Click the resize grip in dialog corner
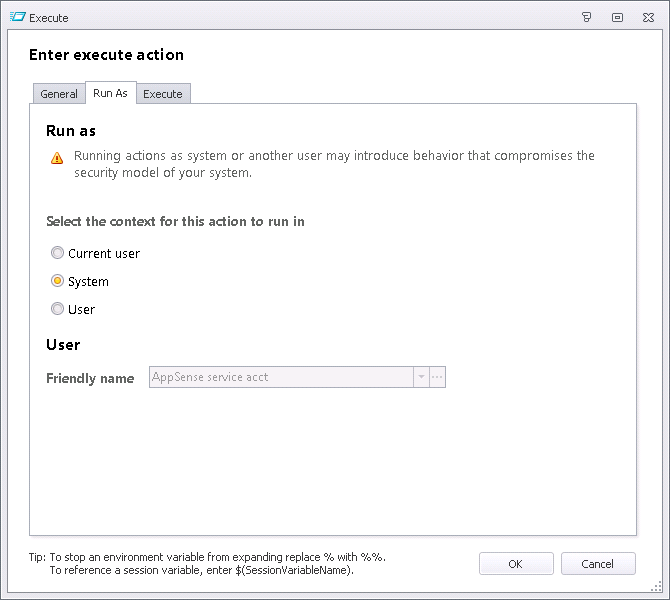This screenshot has width=670, height=600. coord(656,587)
